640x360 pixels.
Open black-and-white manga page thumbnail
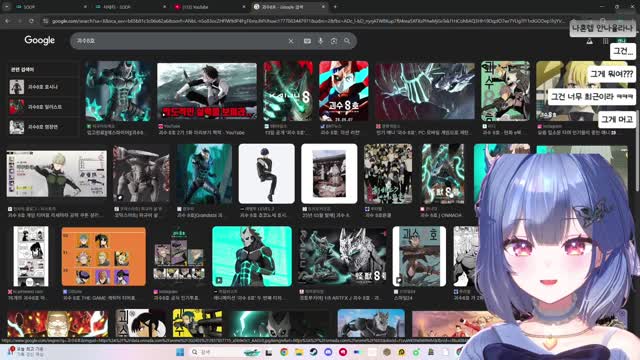(x=31, y=256)
